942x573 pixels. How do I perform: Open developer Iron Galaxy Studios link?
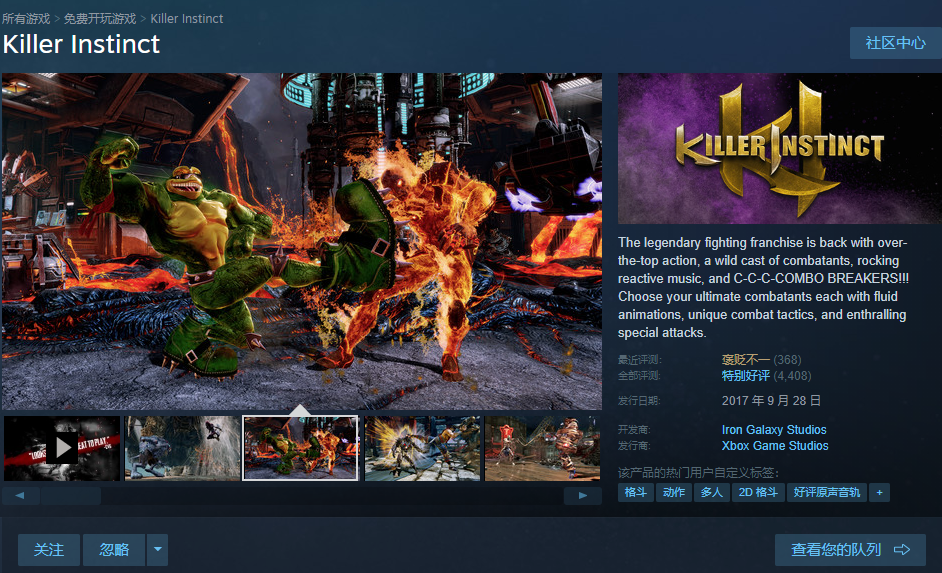point(774,429)
